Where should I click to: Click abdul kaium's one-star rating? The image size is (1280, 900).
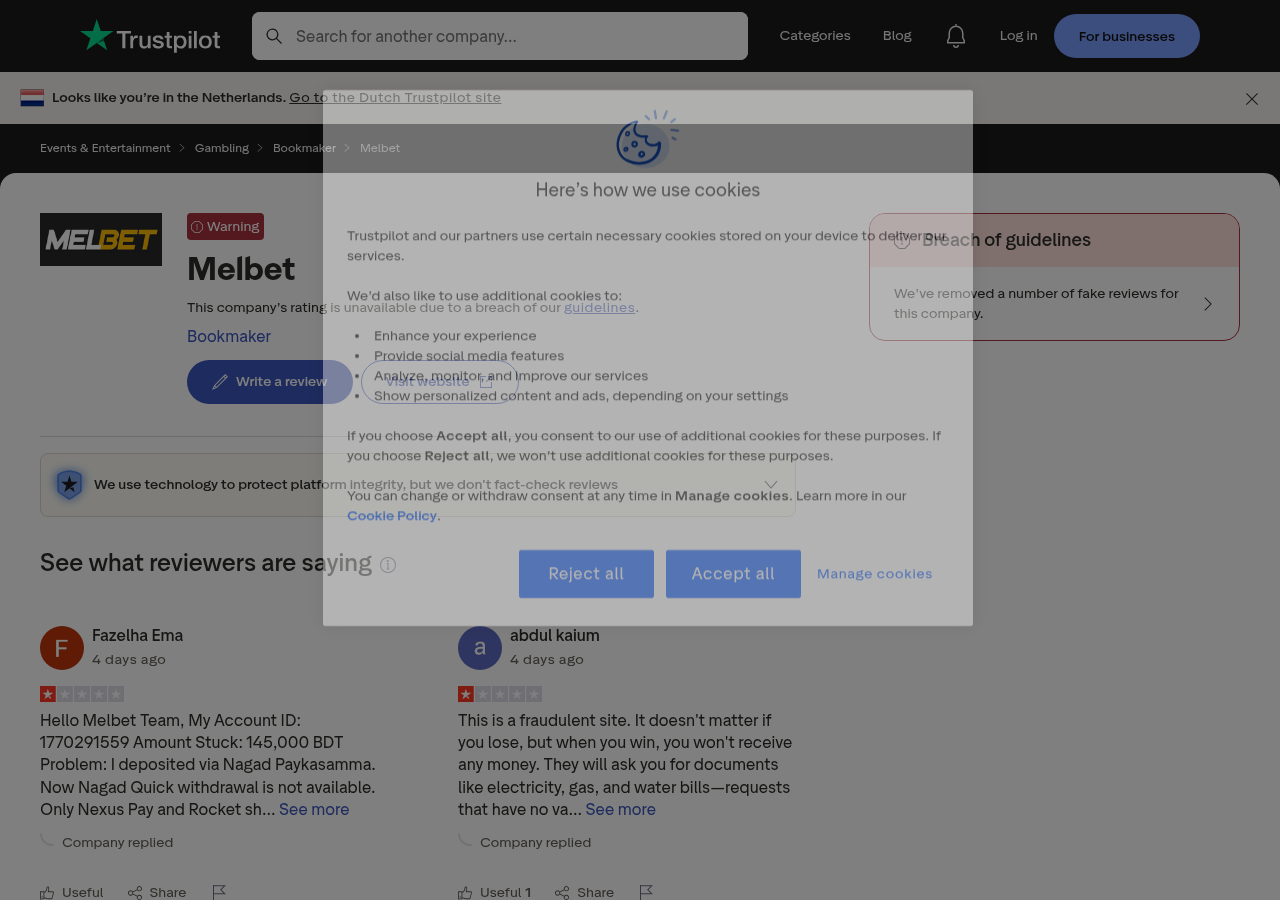tap(500, 694)
